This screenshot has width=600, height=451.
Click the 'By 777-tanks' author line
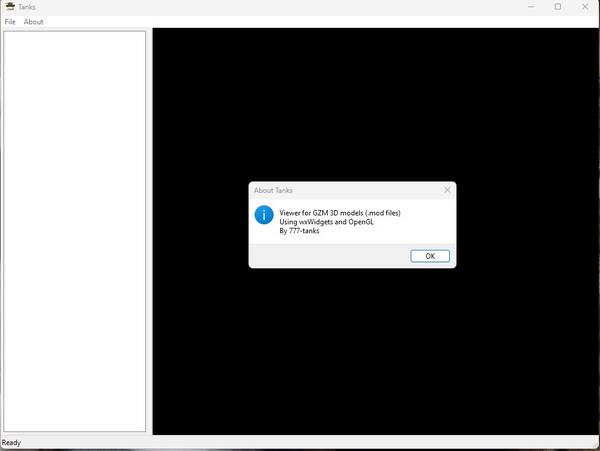pos(299,231)
